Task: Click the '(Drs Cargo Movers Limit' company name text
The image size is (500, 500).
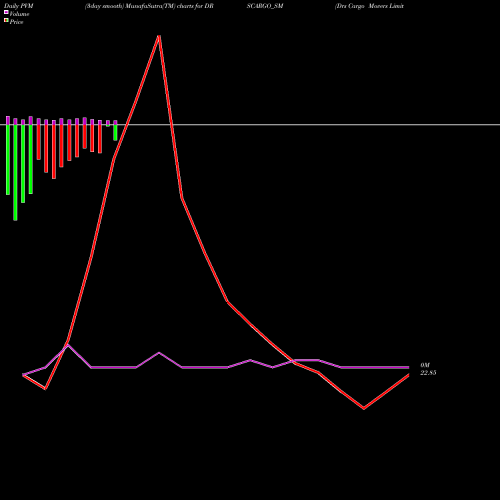Action: pos(369,6)
